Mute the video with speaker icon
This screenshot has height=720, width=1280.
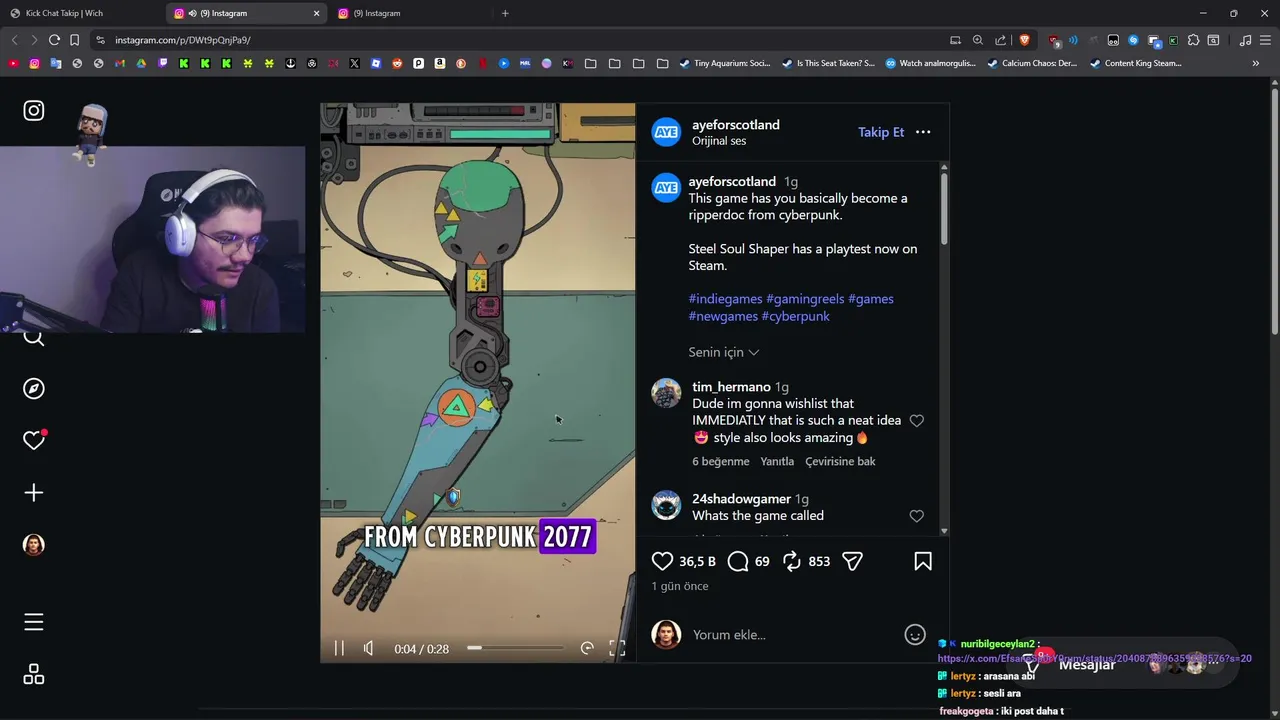(x=368, y=649)
